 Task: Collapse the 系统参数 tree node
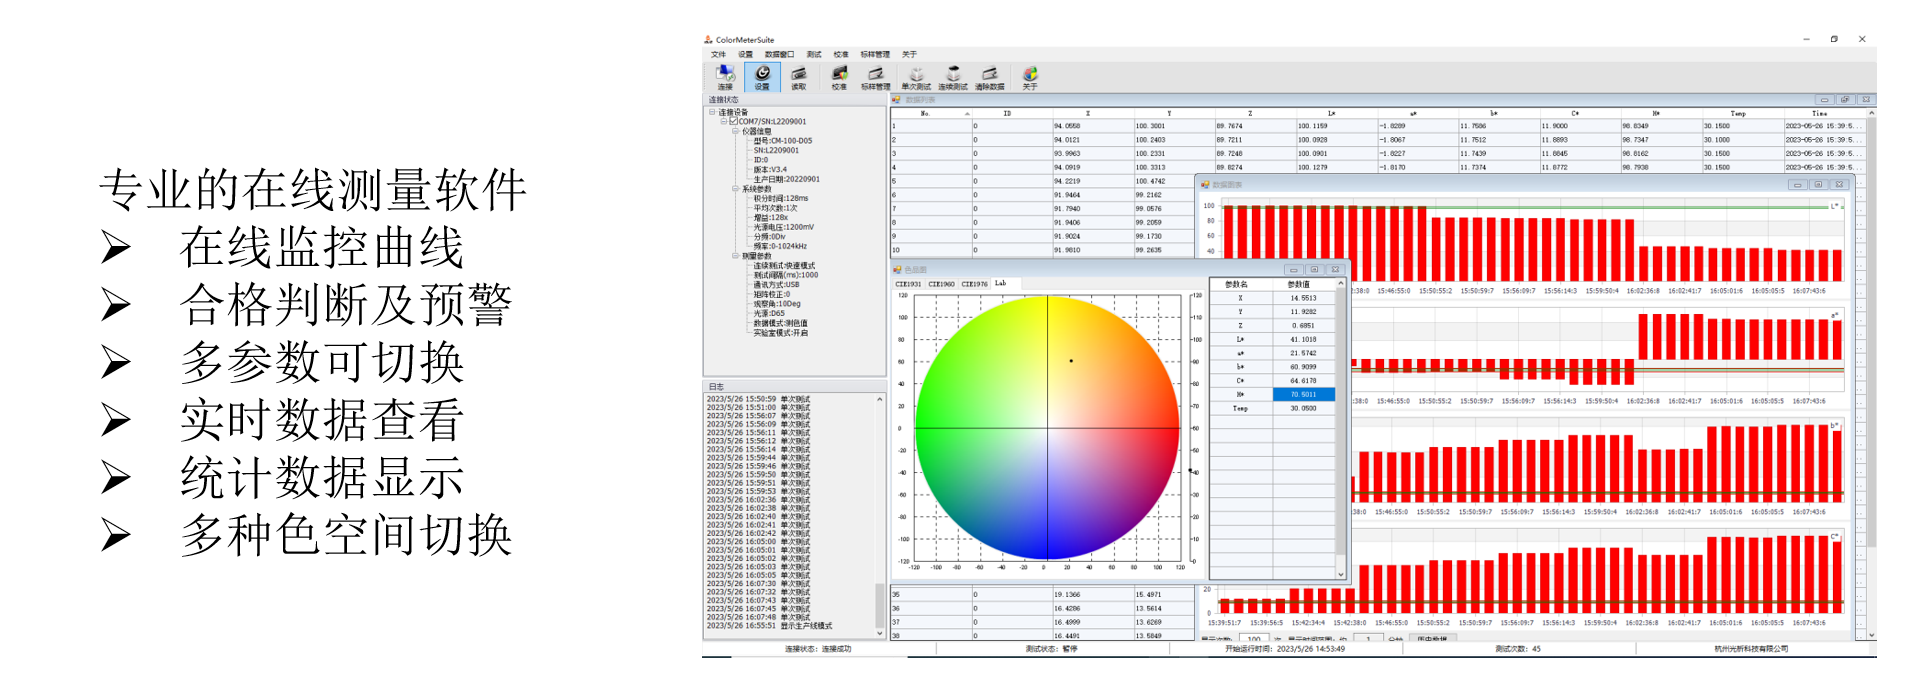[735, 189]
